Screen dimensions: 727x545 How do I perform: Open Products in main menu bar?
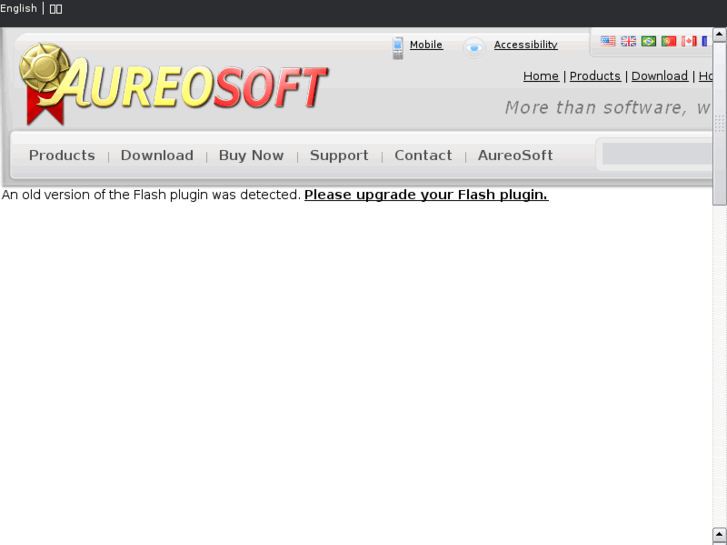(x=62, y=155)
